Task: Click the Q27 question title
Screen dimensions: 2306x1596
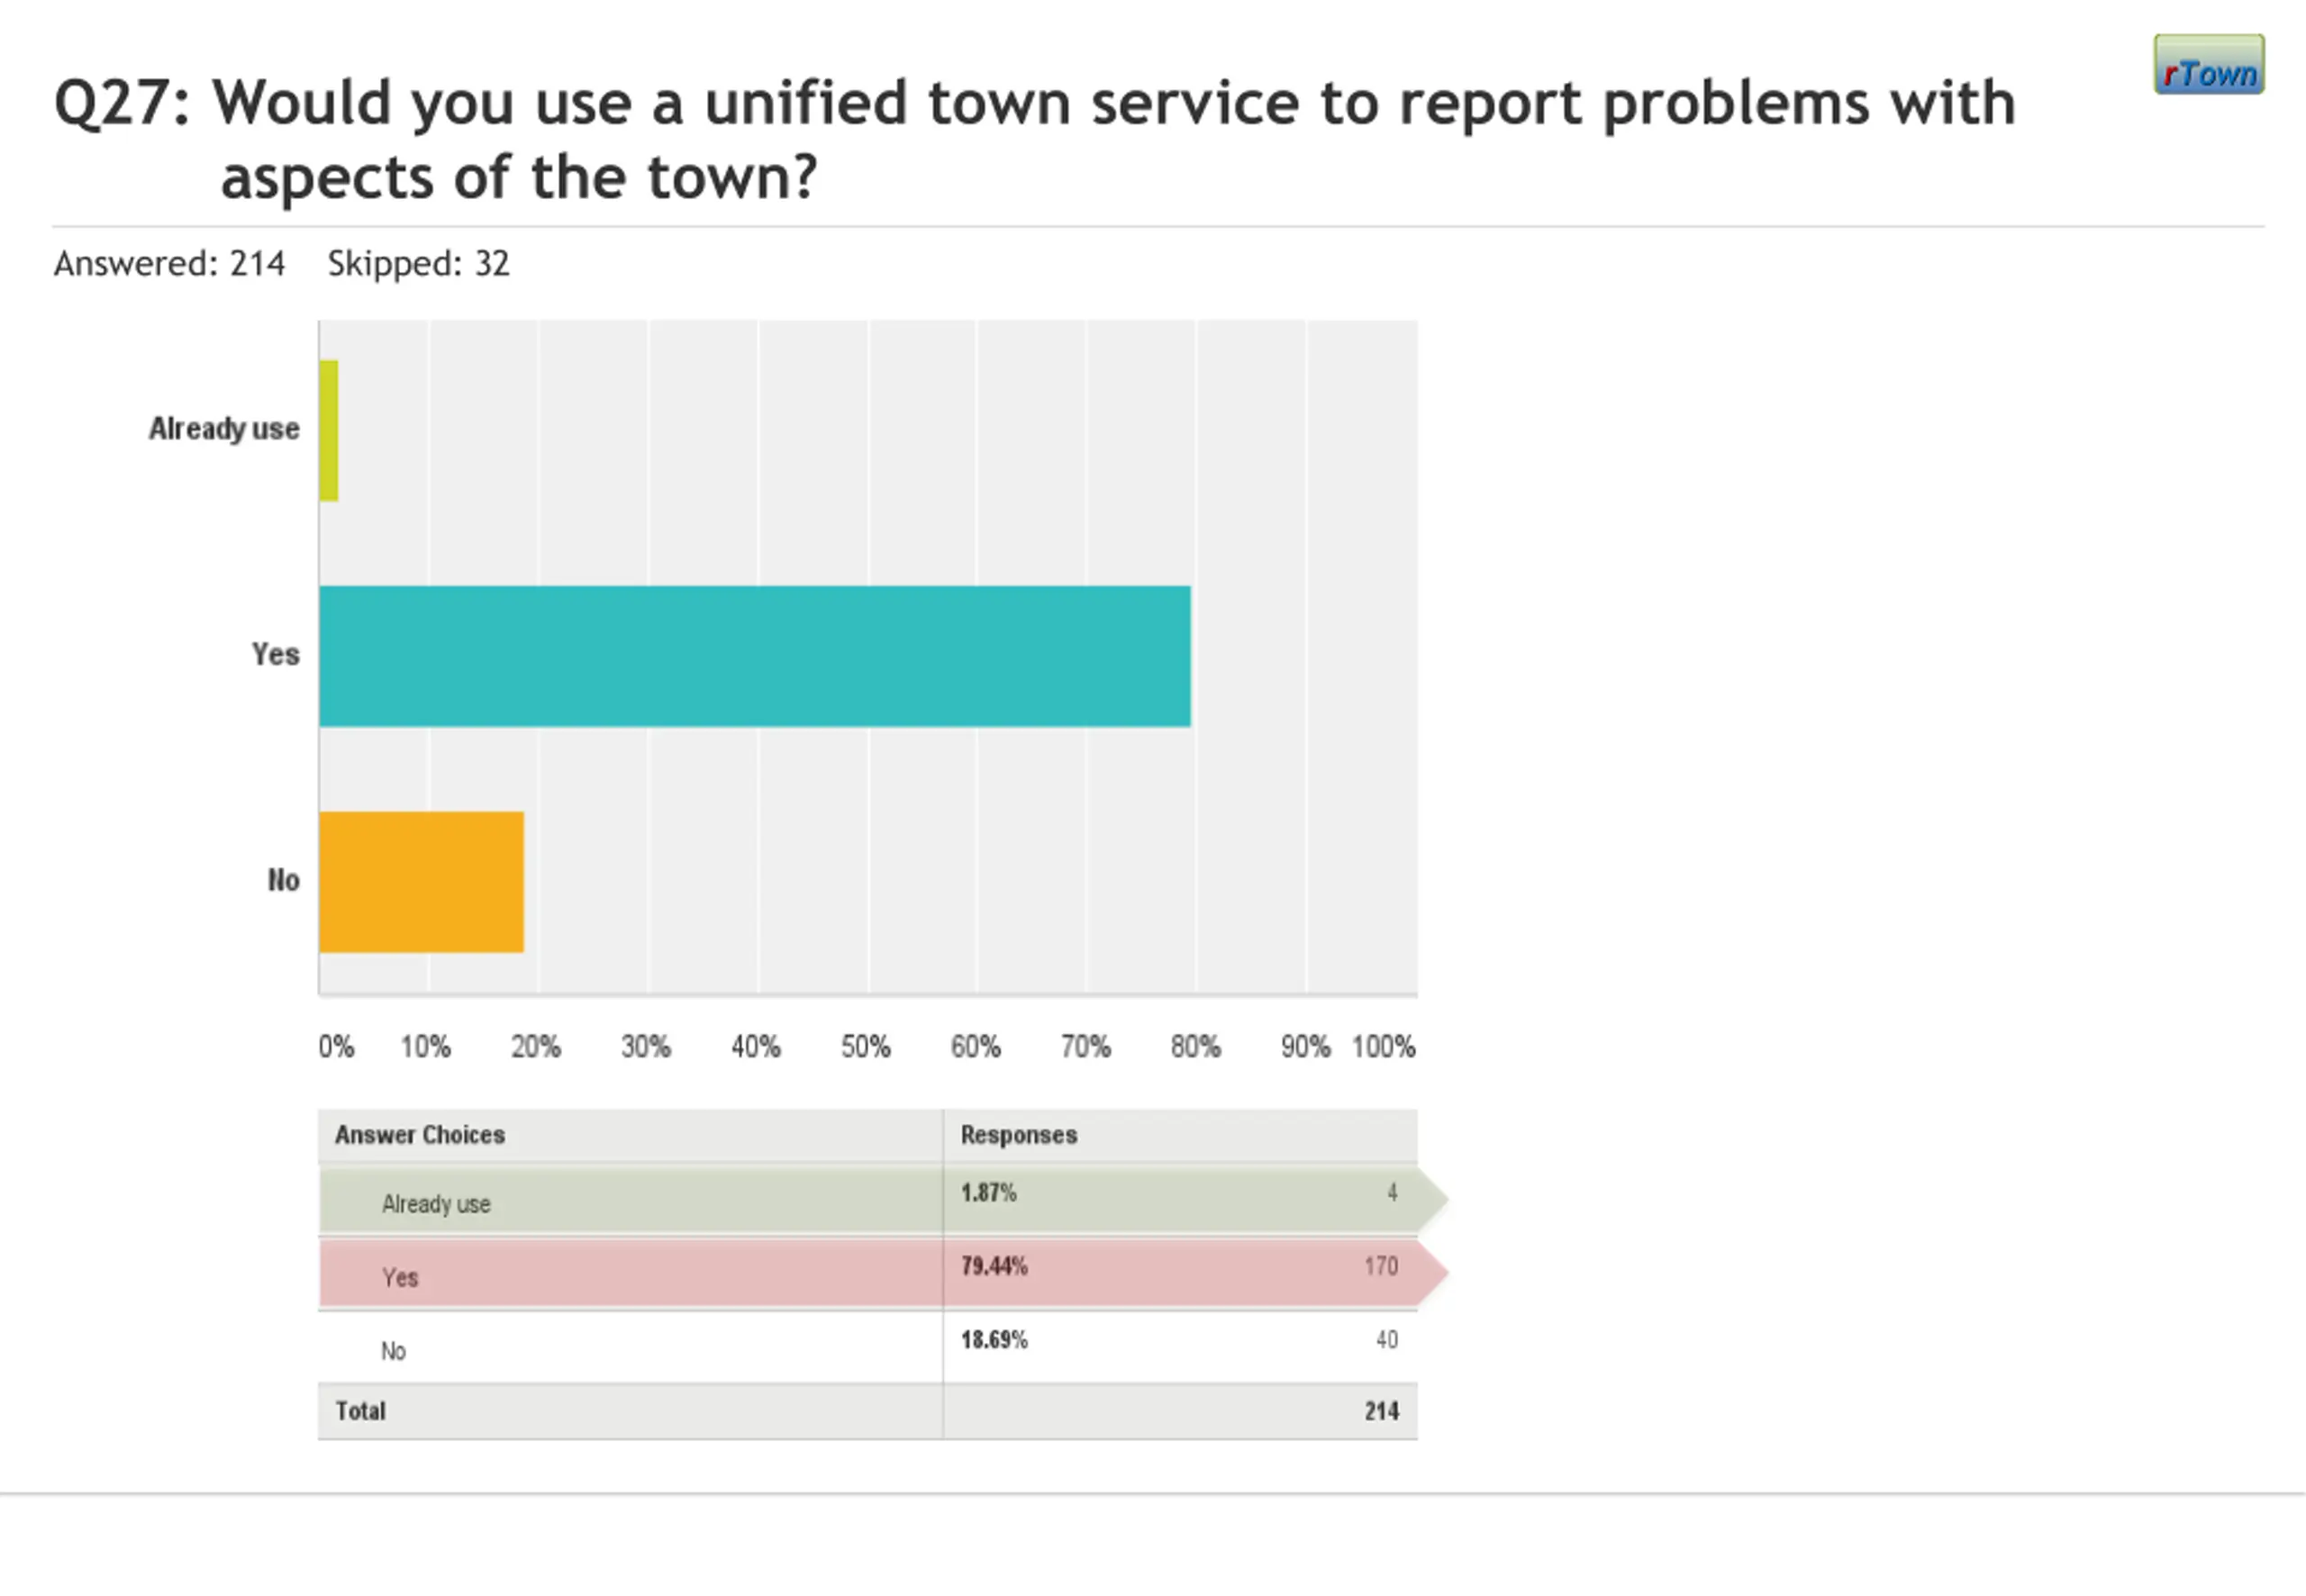Action: click(x=1034, y=139)
